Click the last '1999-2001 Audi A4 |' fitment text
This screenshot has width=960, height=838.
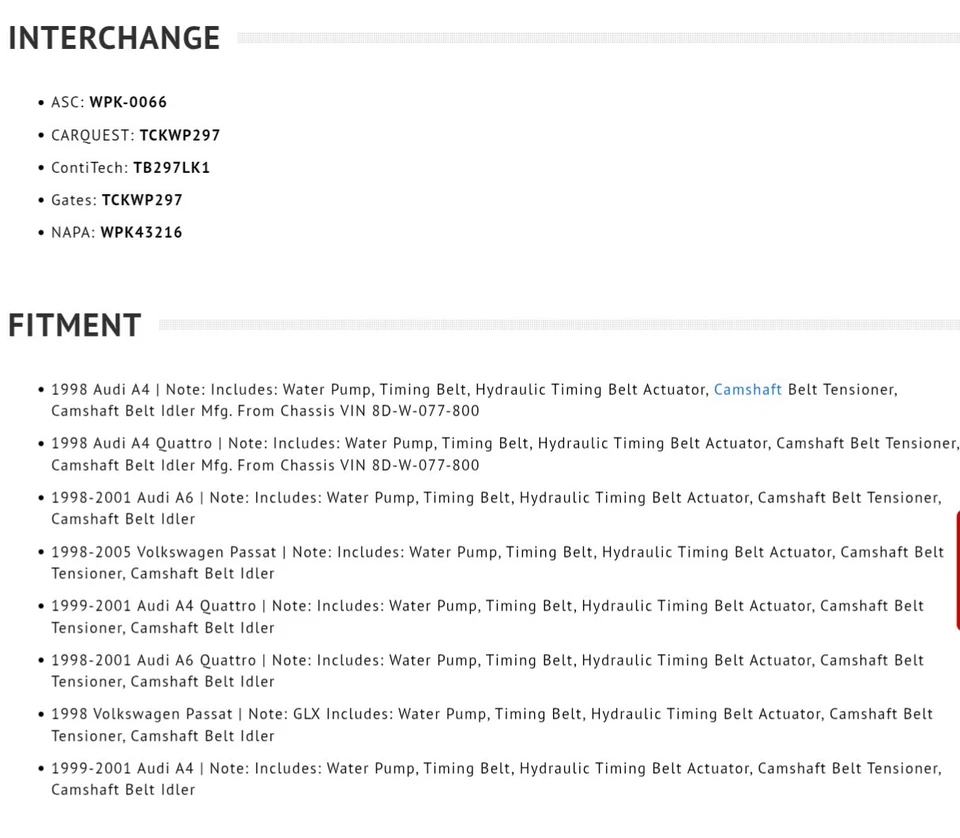click(122, 768)
